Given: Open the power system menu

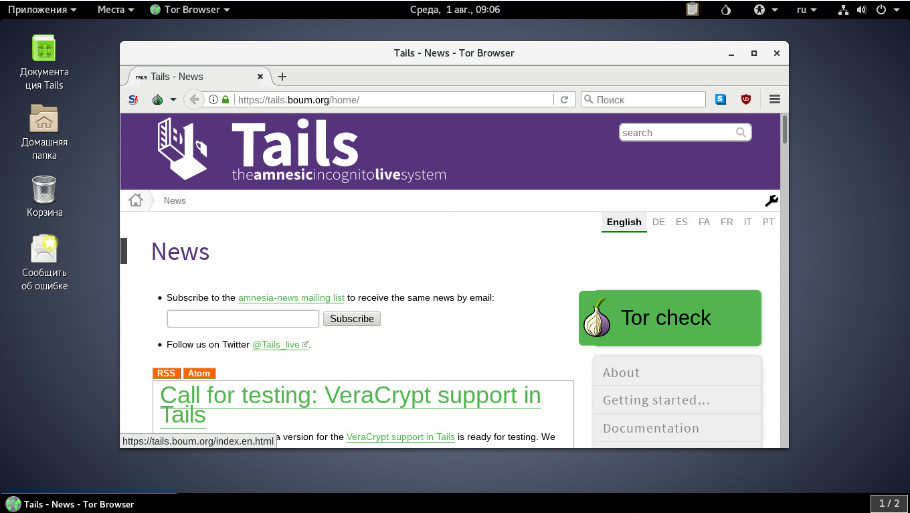Looking at the screenshot, I should pos(887,9).
